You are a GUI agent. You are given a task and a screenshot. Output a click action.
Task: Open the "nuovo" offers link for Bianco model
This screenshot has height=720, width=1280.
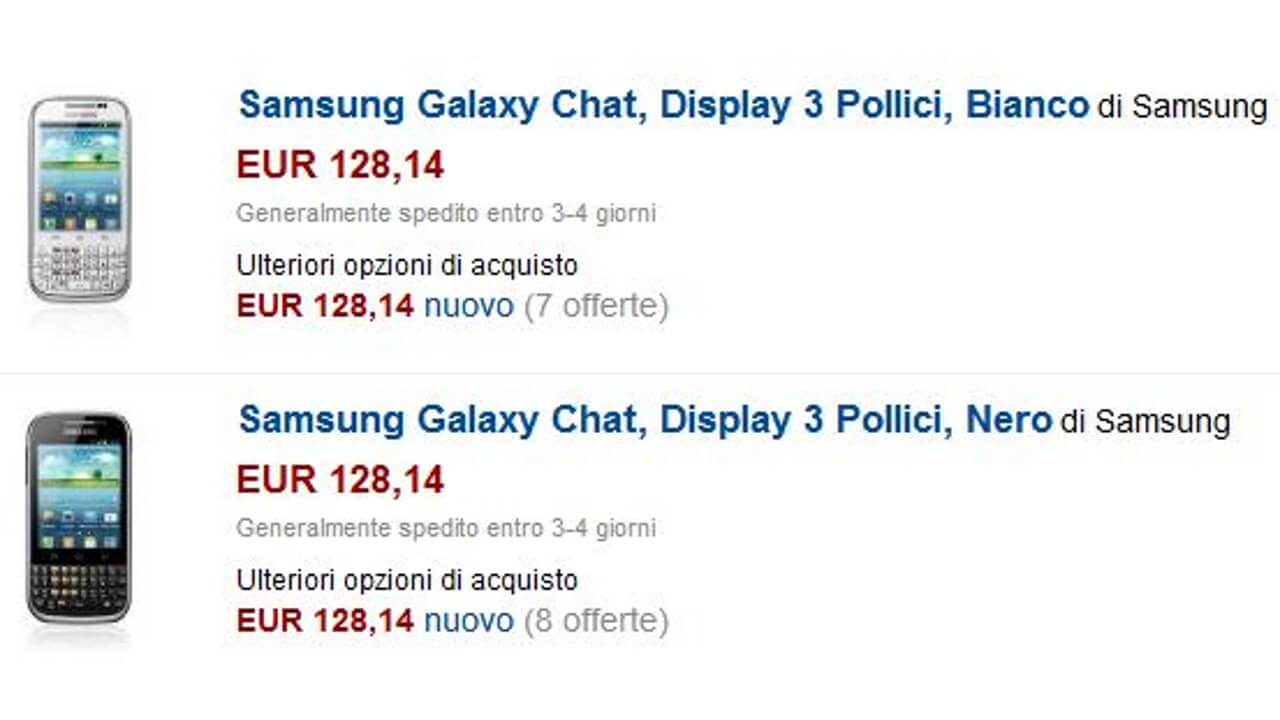[x=468, y=306]
